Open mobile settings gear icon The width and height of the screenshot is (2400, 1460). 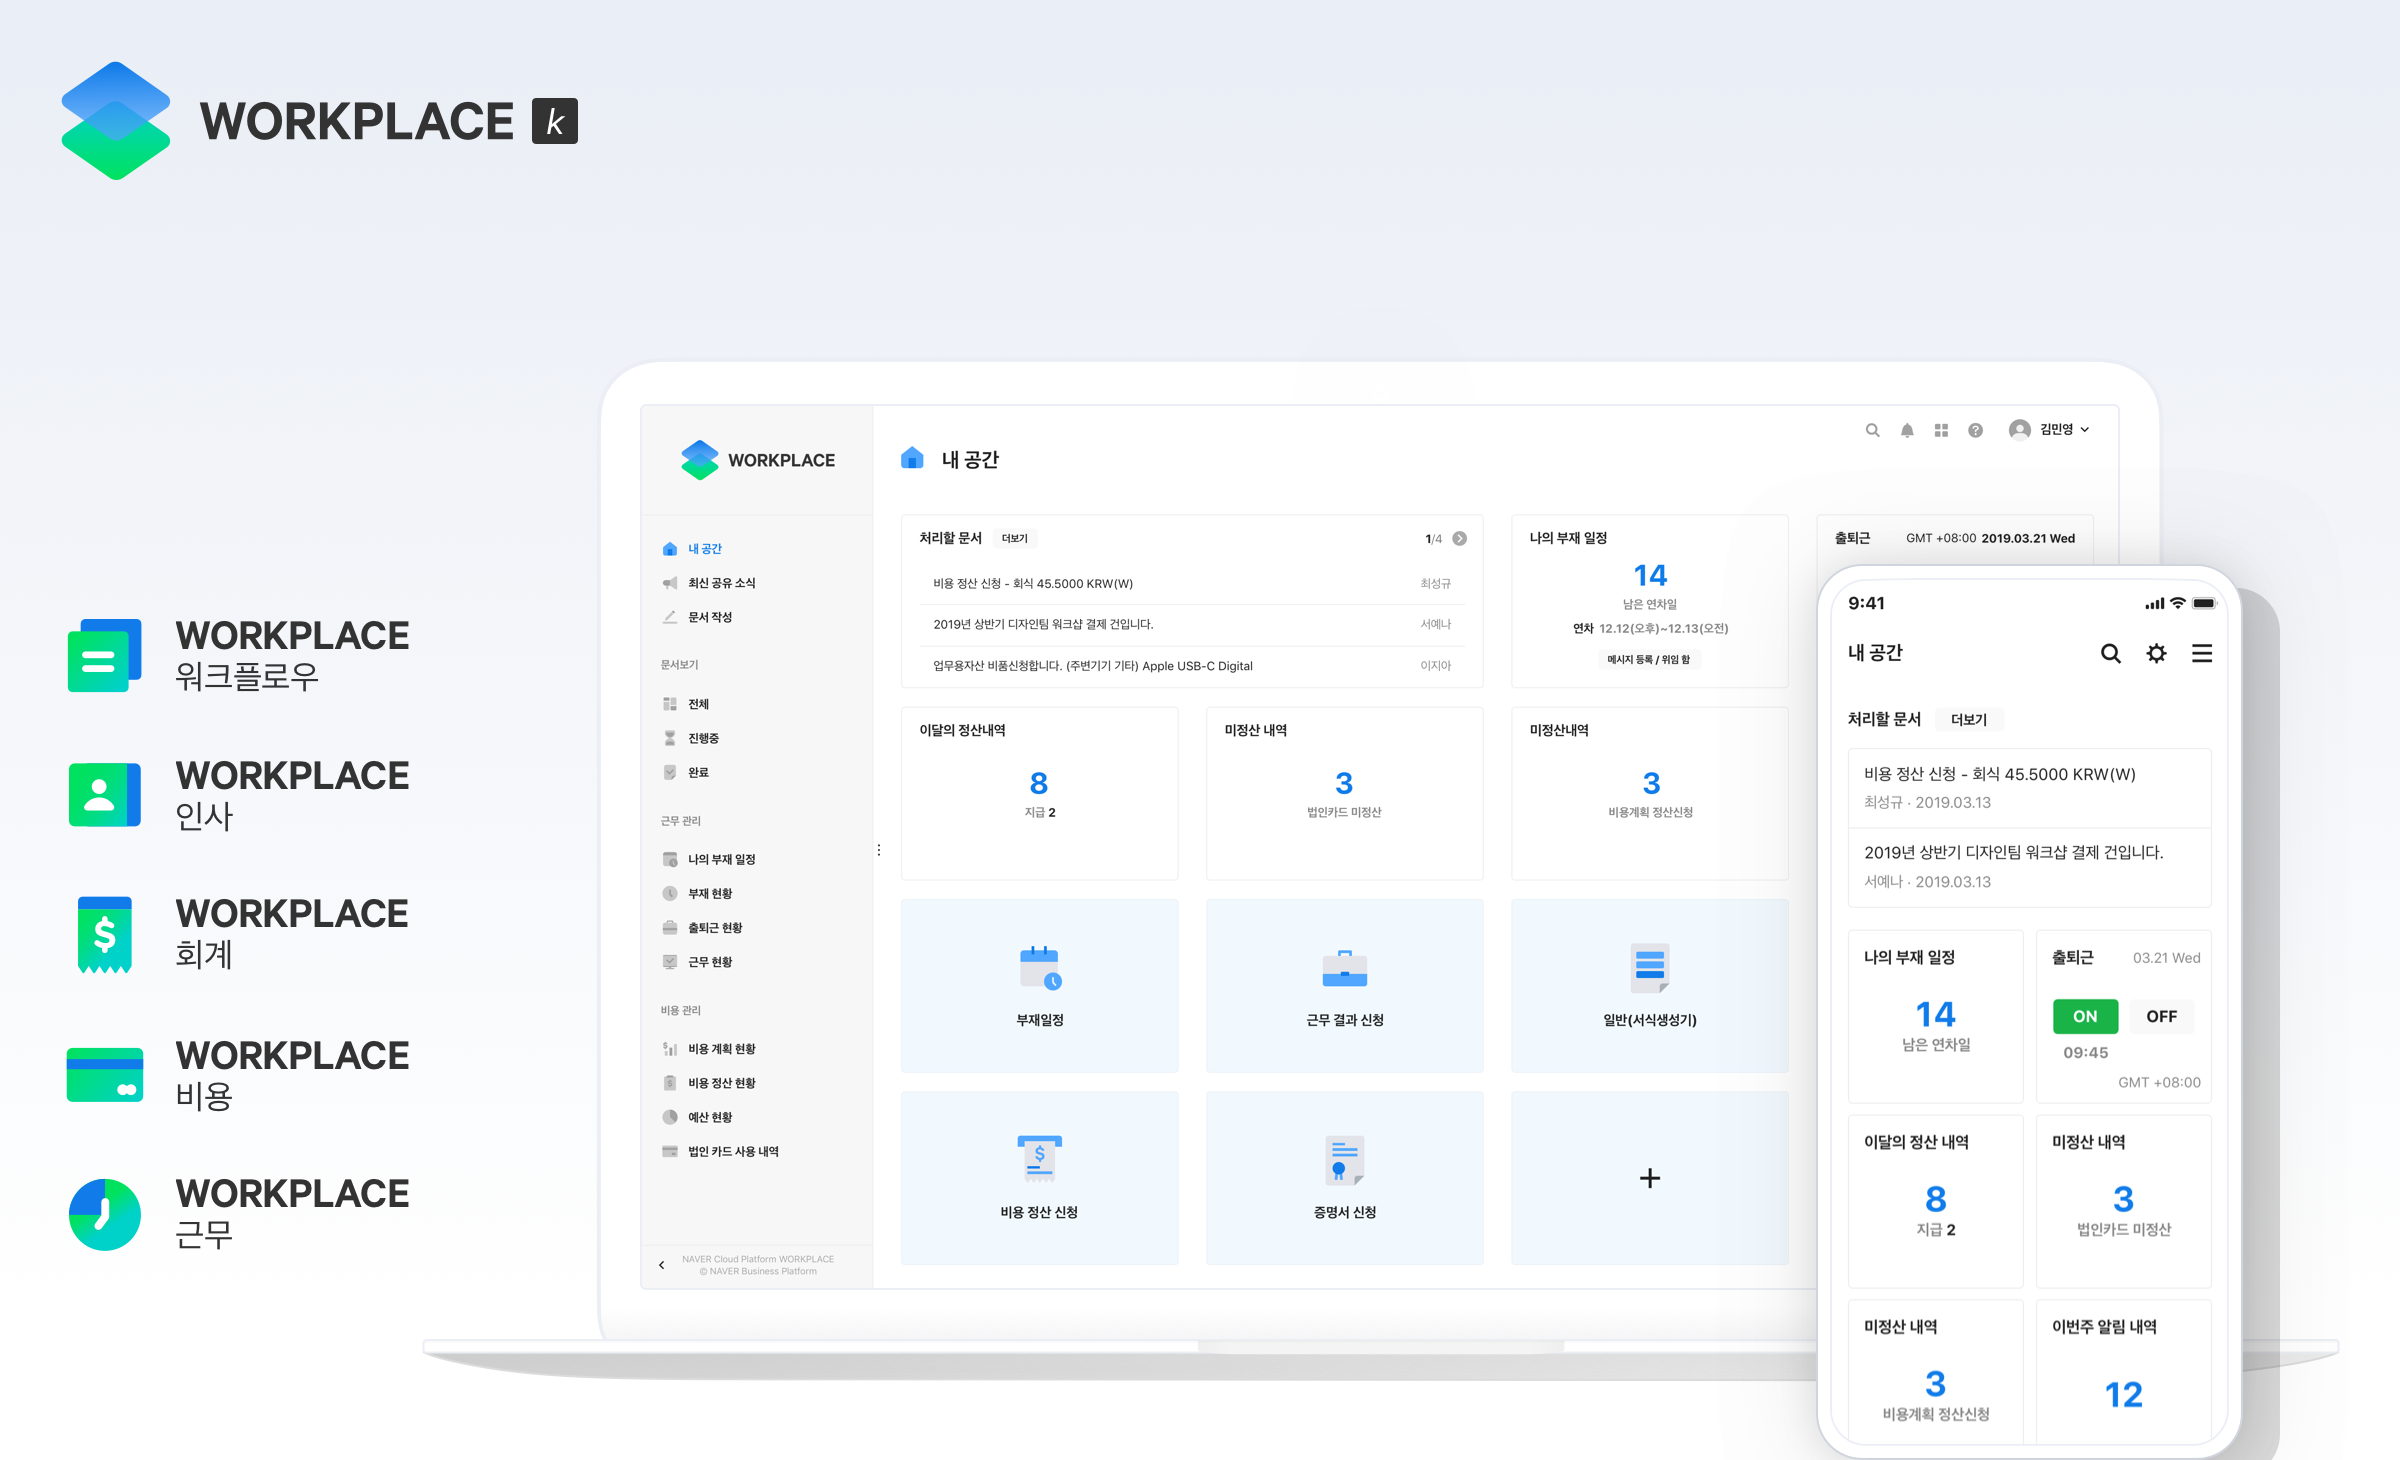[2156, 653]
